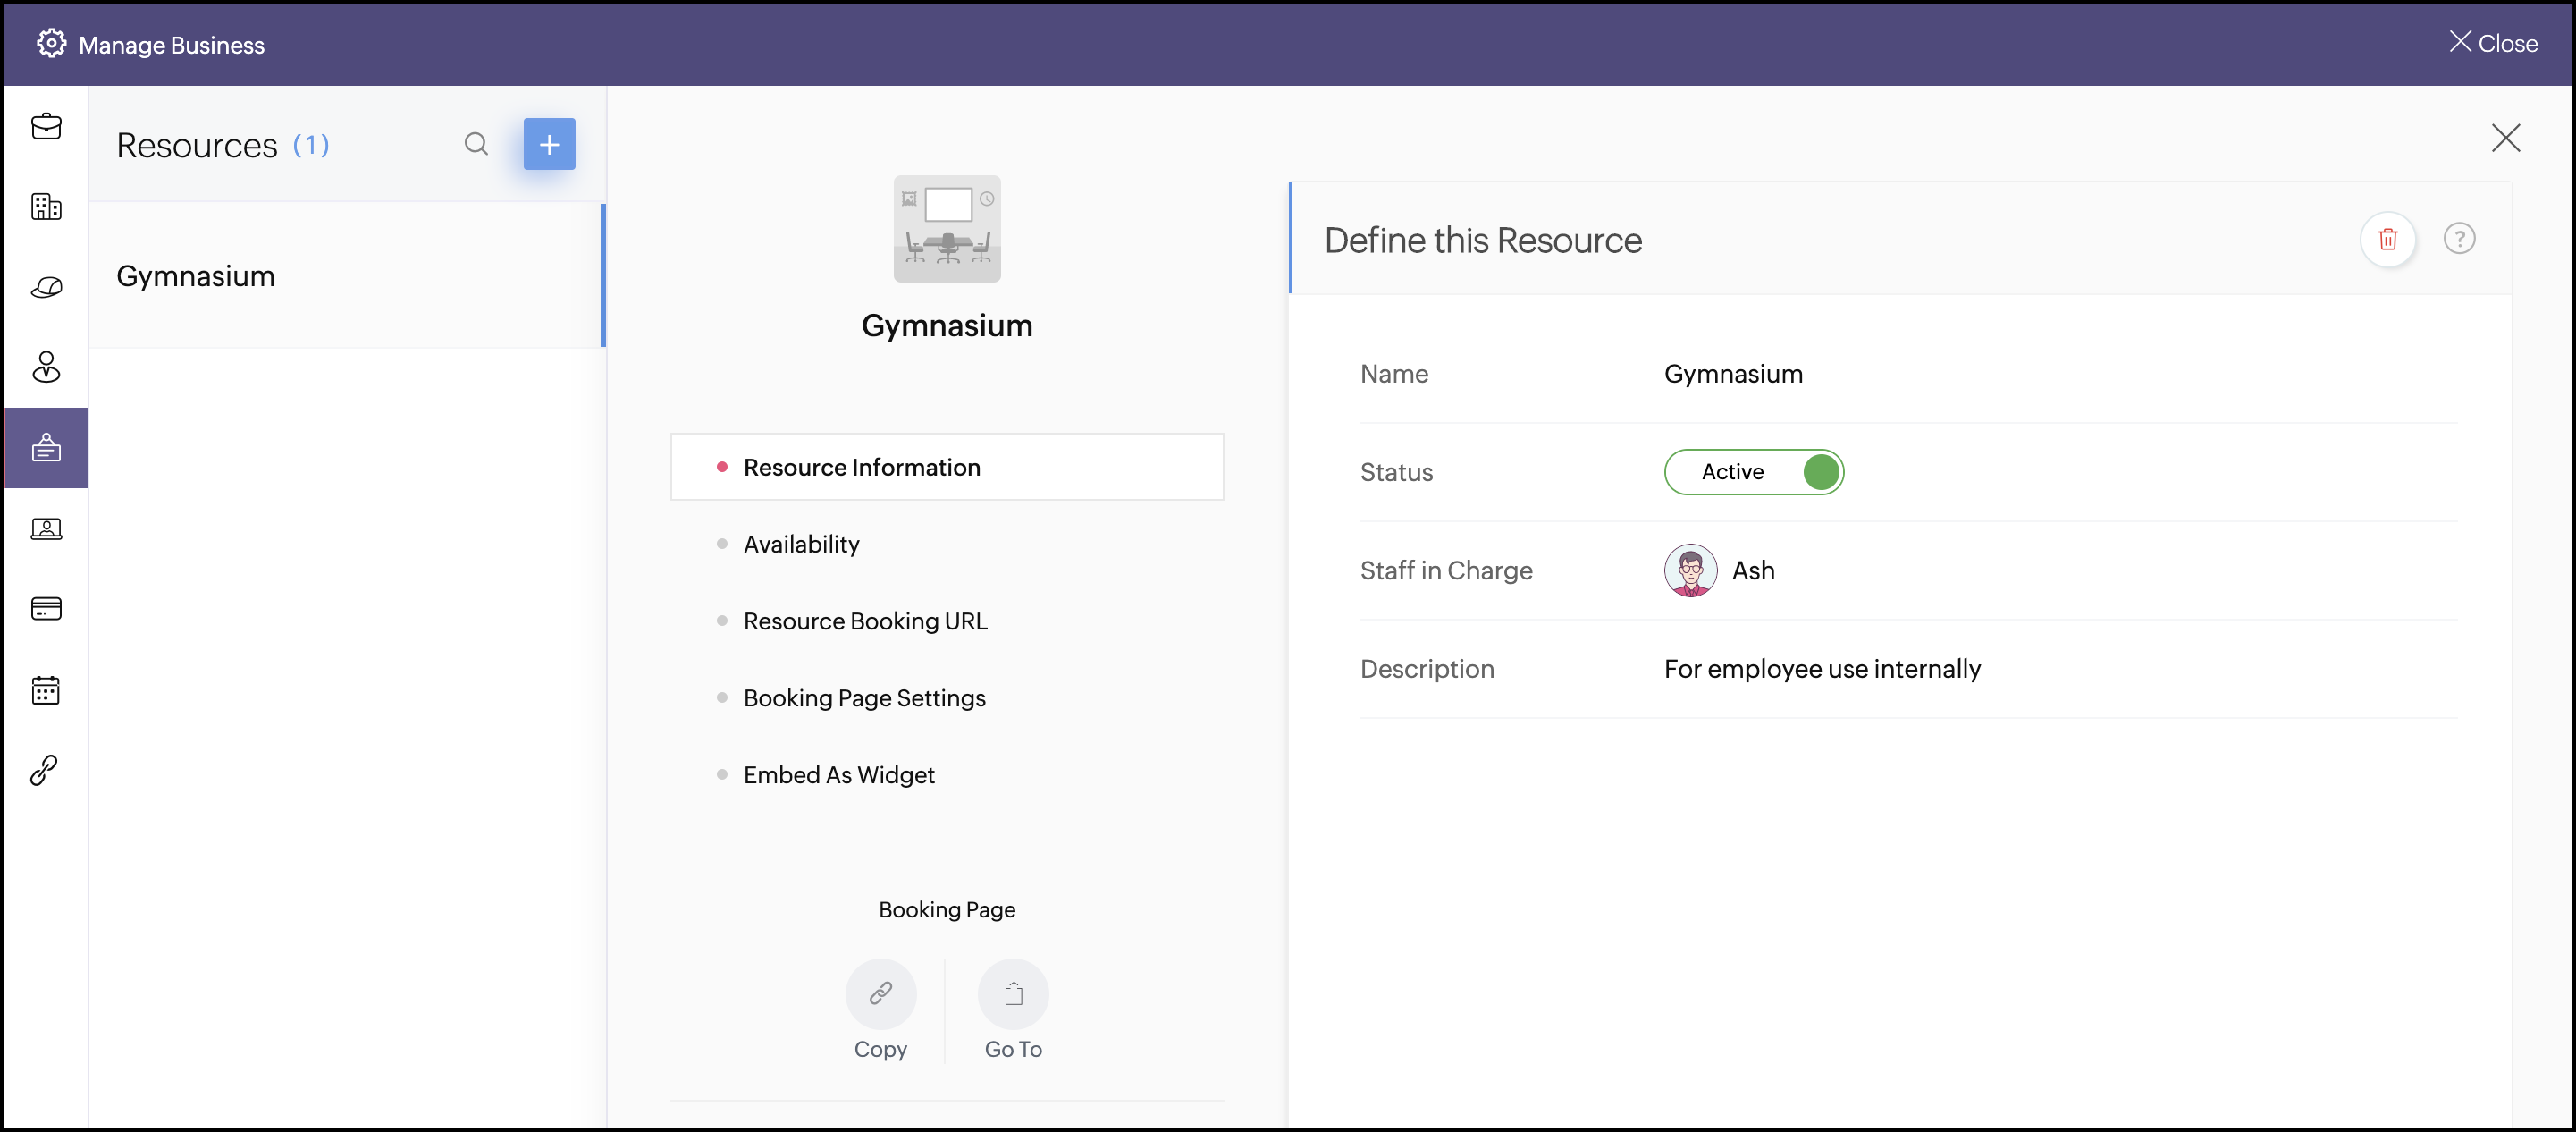Open the briefcase icon in sidebar
Viewport: 2576px width, 1132px height.
click(46, 127)
